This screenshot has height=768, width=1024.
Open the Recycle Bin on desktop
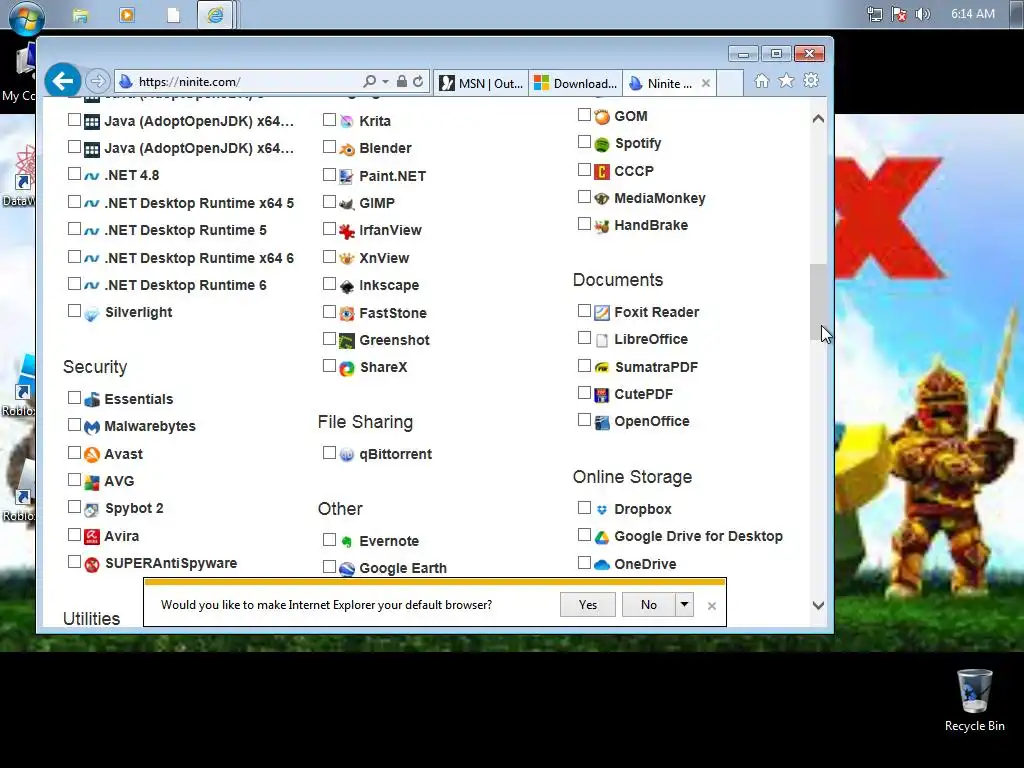pos(974,700)
